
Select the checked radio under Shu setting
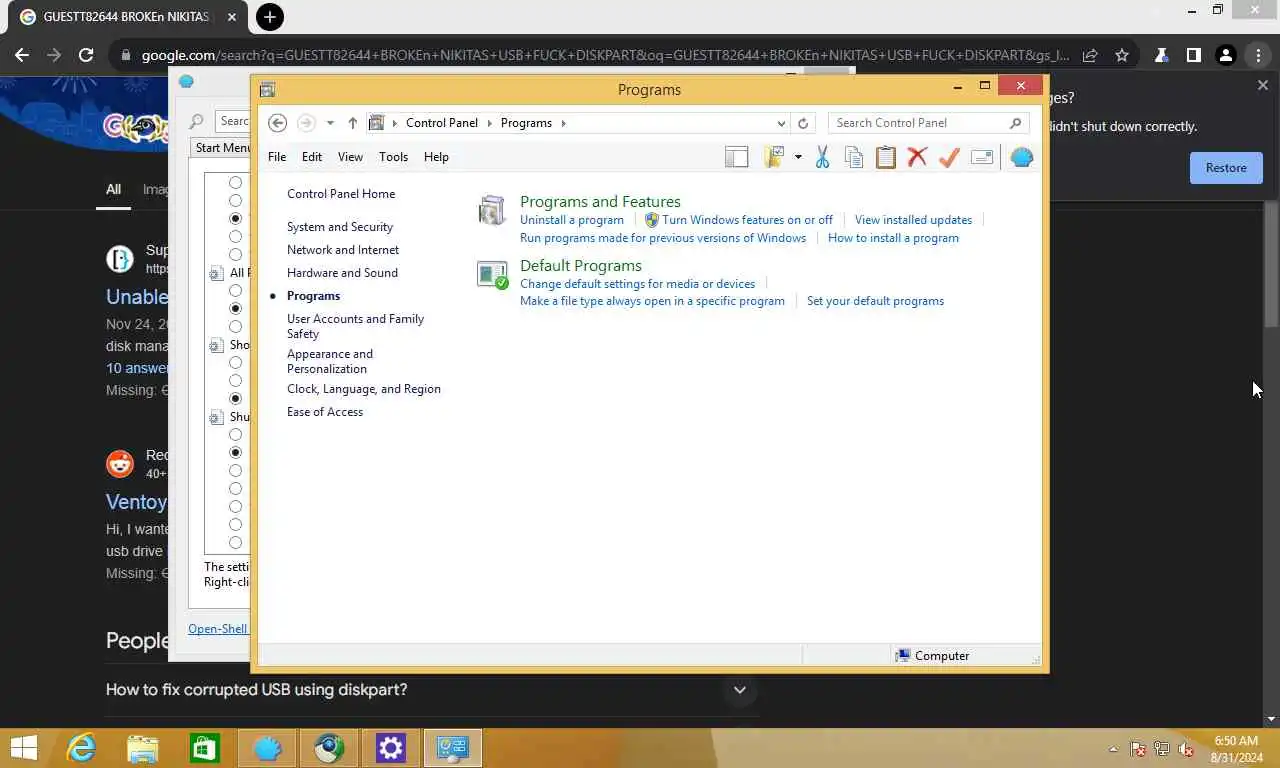tap(236, 453)
